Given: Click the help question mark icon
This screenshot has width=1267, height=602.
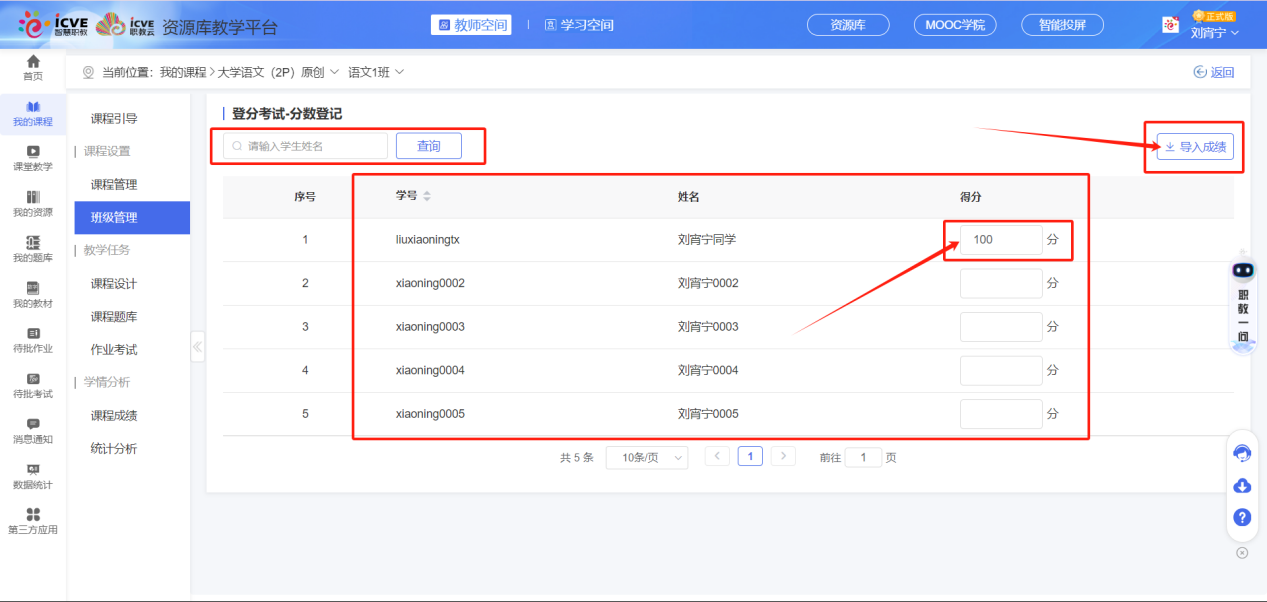Looking at the screenshot, I should pos(1241,517).
